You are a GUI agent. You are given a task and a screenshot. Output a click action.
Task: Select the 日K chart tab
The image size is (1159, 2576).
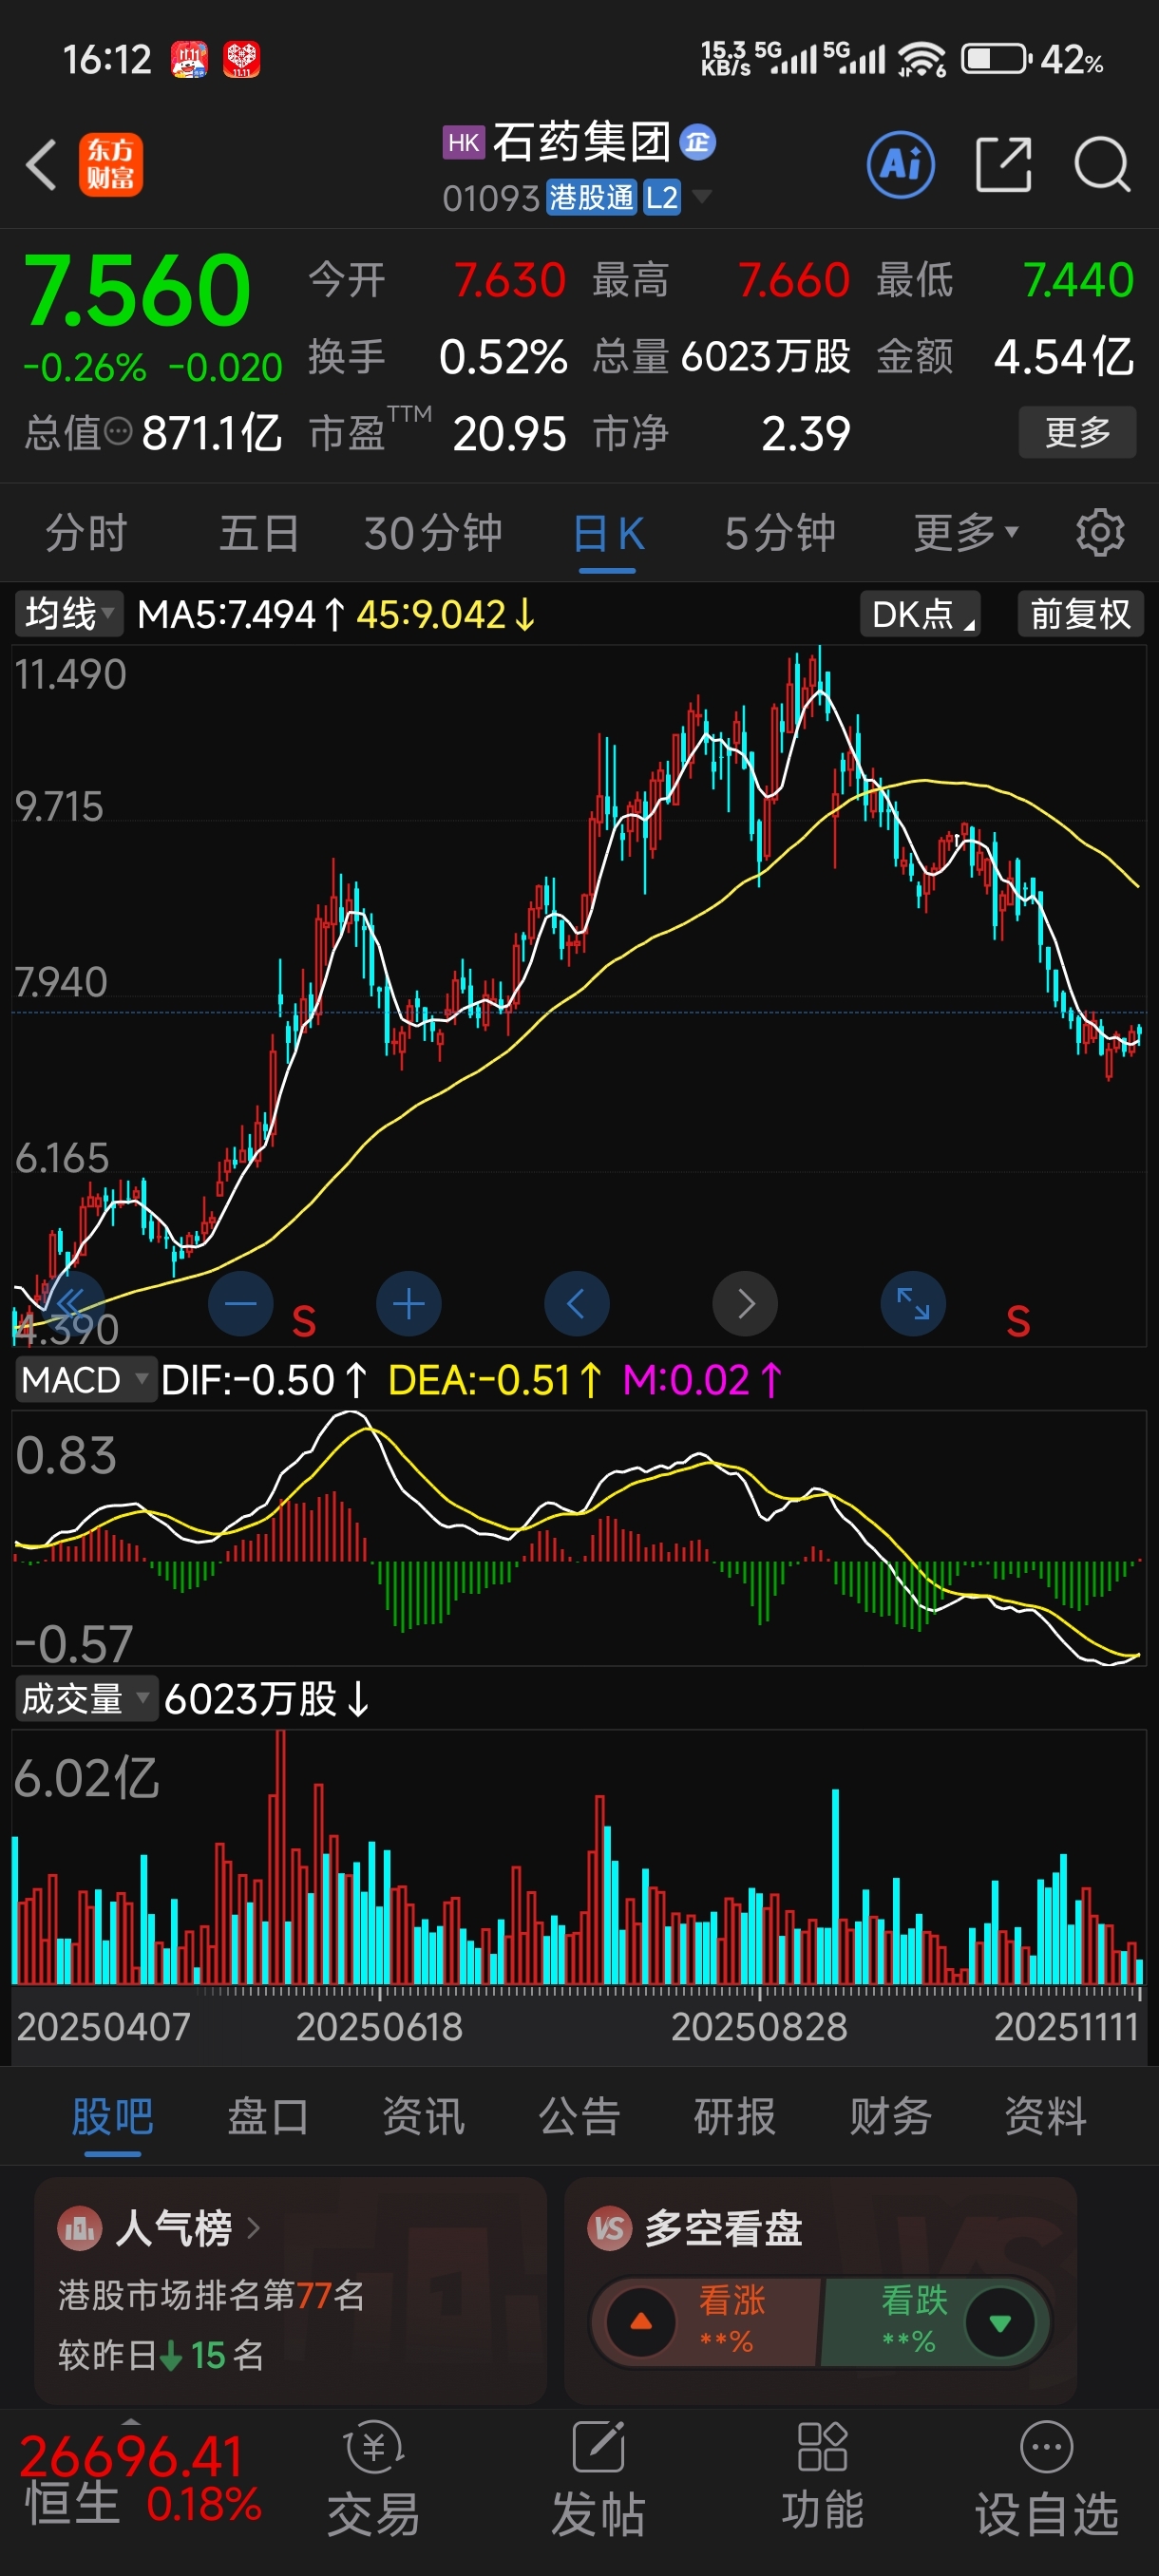click(x=608, y=533)
